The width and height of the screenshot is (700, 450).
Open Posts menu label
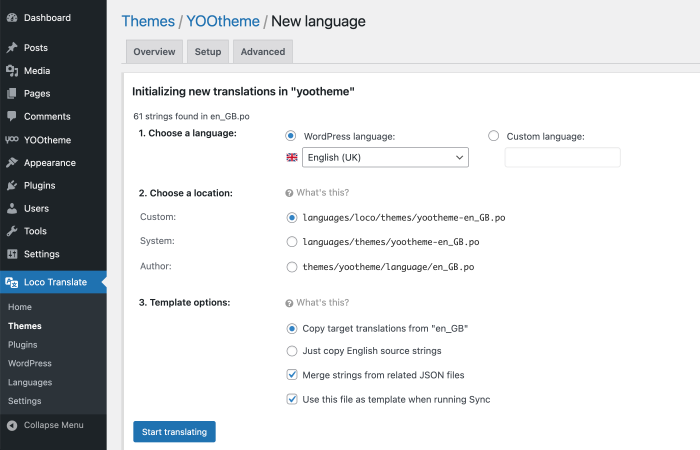36,48
